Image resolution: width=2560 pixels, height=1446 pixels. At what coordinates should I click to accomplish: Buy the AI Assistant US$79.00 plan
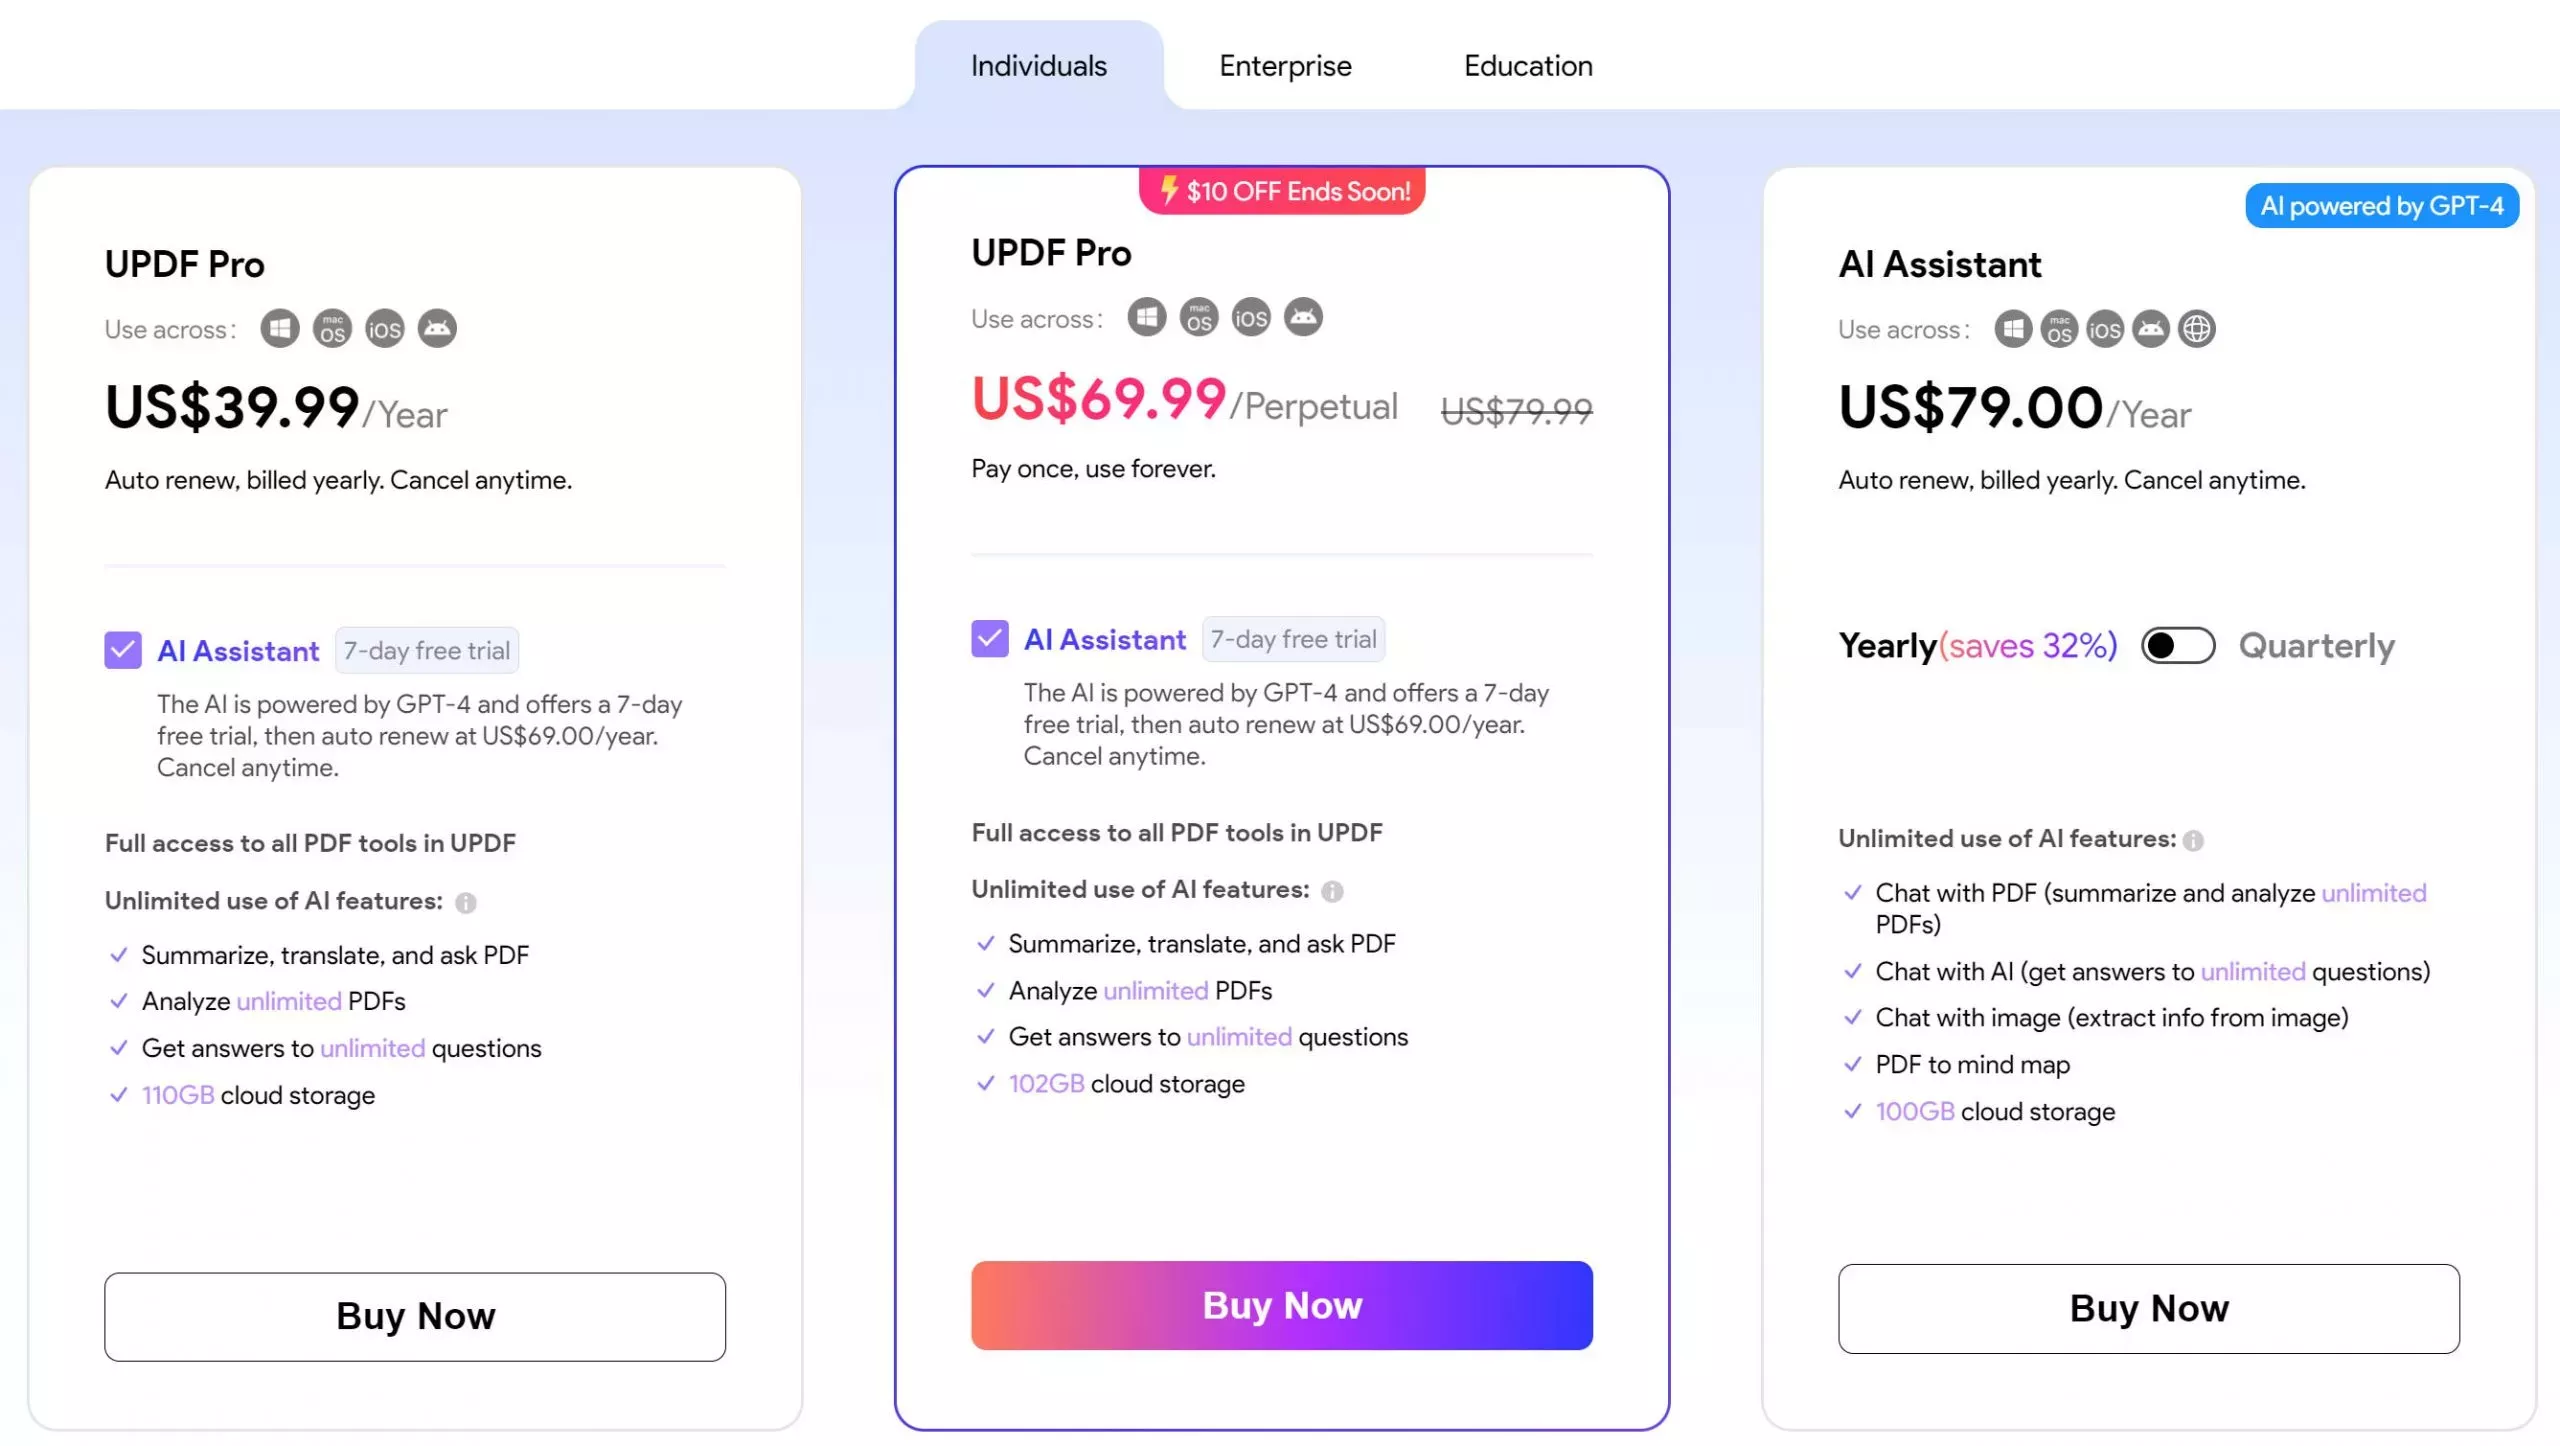pos(2148,1309)
